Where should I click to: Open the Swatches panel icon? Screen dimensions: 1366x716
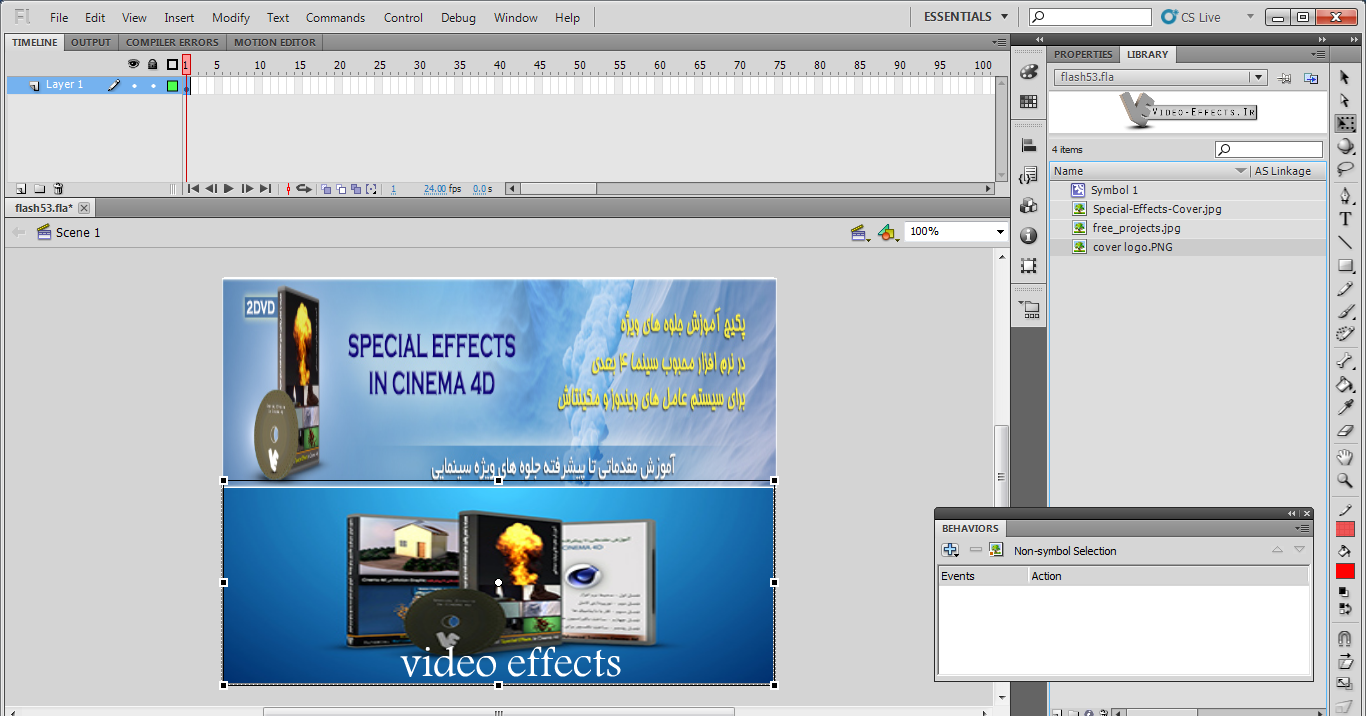coord(1029,102)
